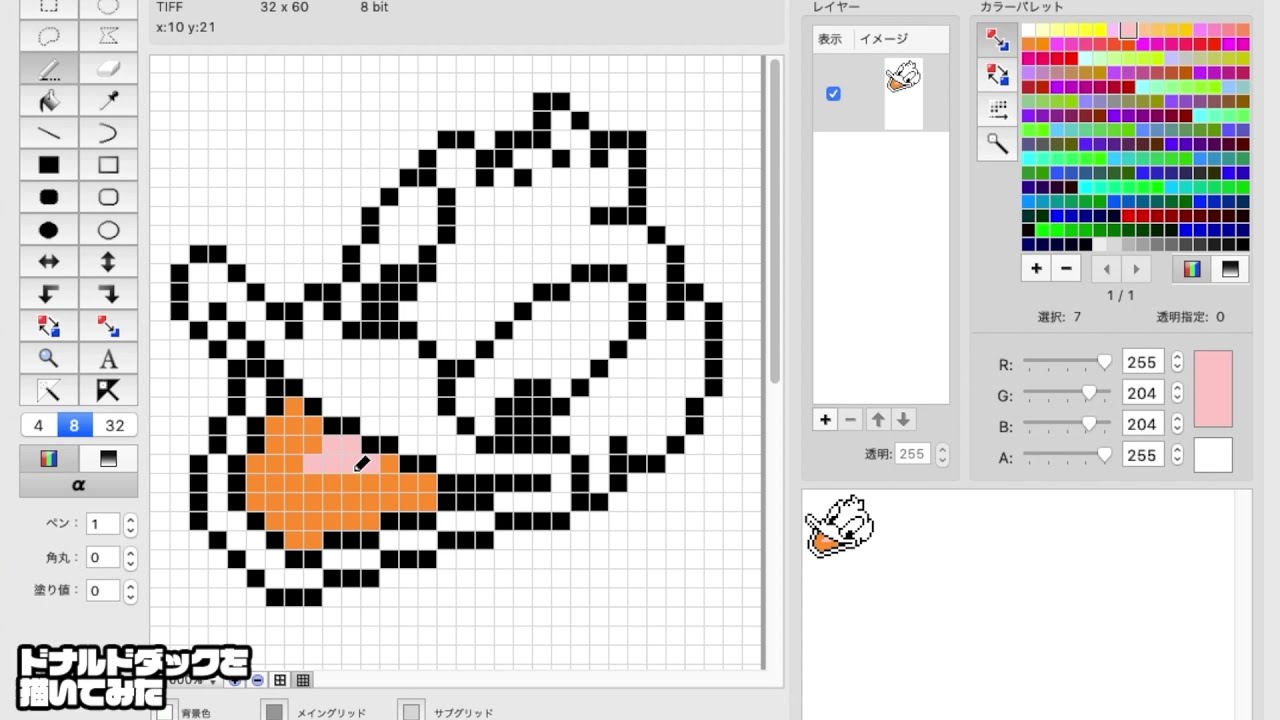Viewport: 1280px width, 720px height.
Task: Flip the image horizontally
Action: [49, 262]
